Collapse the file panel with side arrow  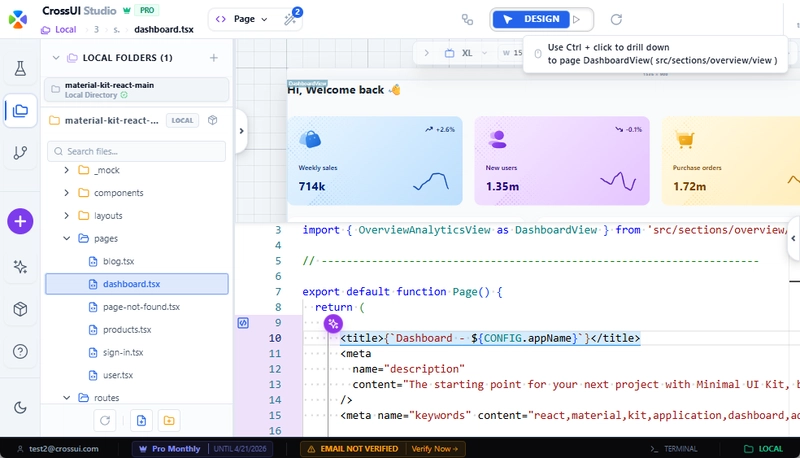coord(241,131)
